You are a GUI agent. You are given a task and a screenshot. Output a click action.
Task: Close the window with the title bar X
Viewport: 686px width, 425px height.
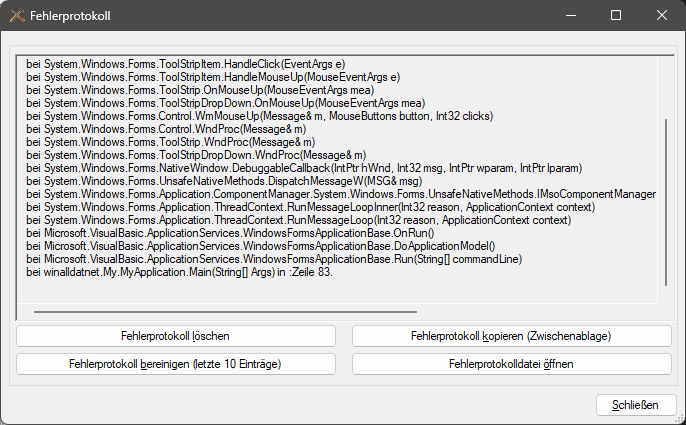tap(661, 16)
